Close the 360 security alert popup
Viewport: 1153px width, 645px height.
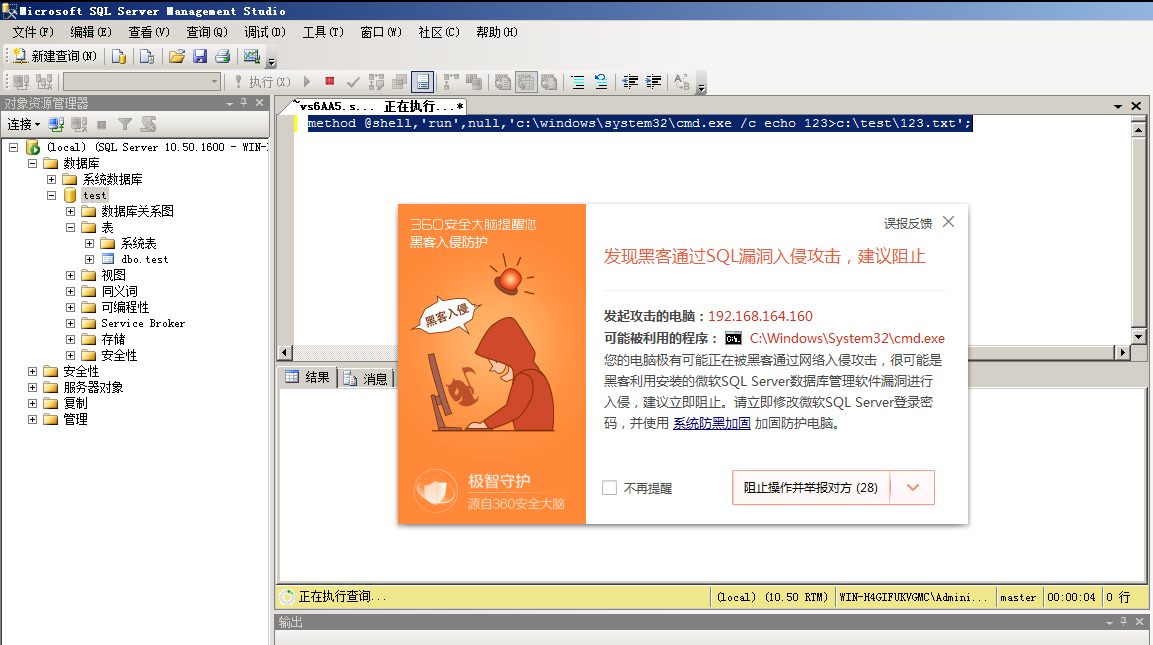949,222
